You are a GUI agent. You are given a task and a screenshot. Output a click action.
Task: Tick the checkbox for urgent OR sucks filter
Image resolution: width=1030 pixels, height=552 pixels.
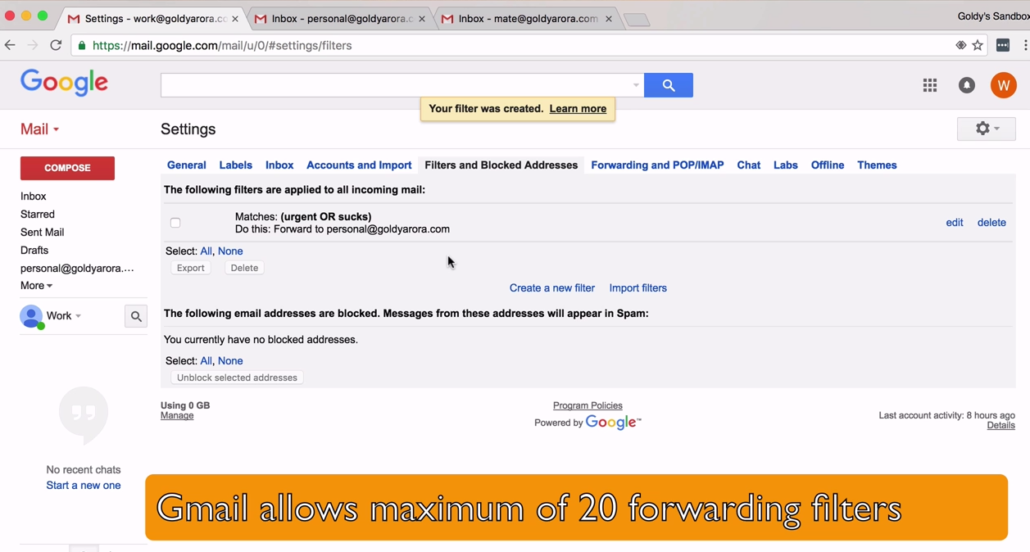click(x=175, y=223)
